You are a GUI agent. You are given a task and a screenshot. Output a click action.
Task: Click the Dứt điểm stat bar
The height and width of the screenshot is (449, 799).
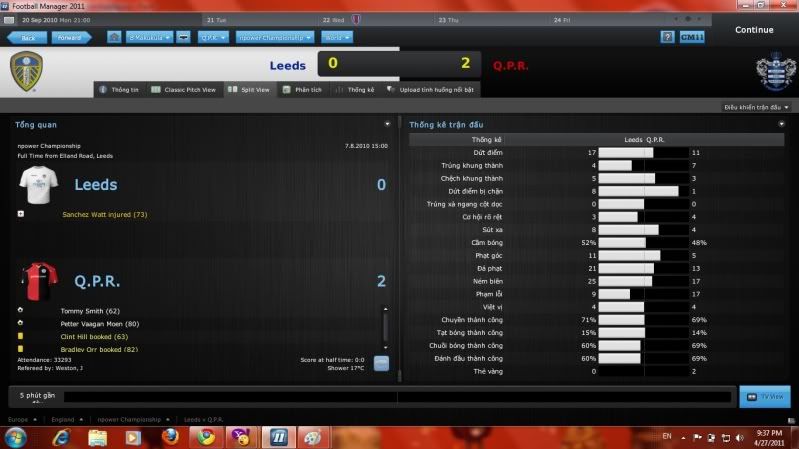click(644, 152)
